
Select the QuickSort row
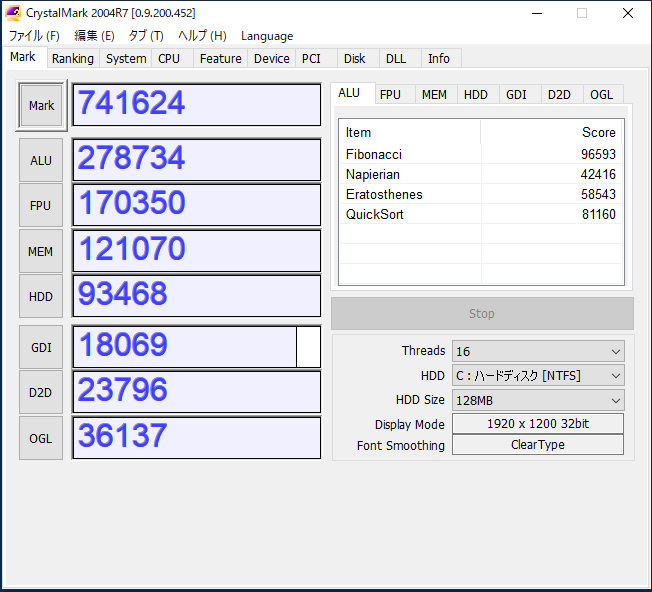(x=481, y=214)
